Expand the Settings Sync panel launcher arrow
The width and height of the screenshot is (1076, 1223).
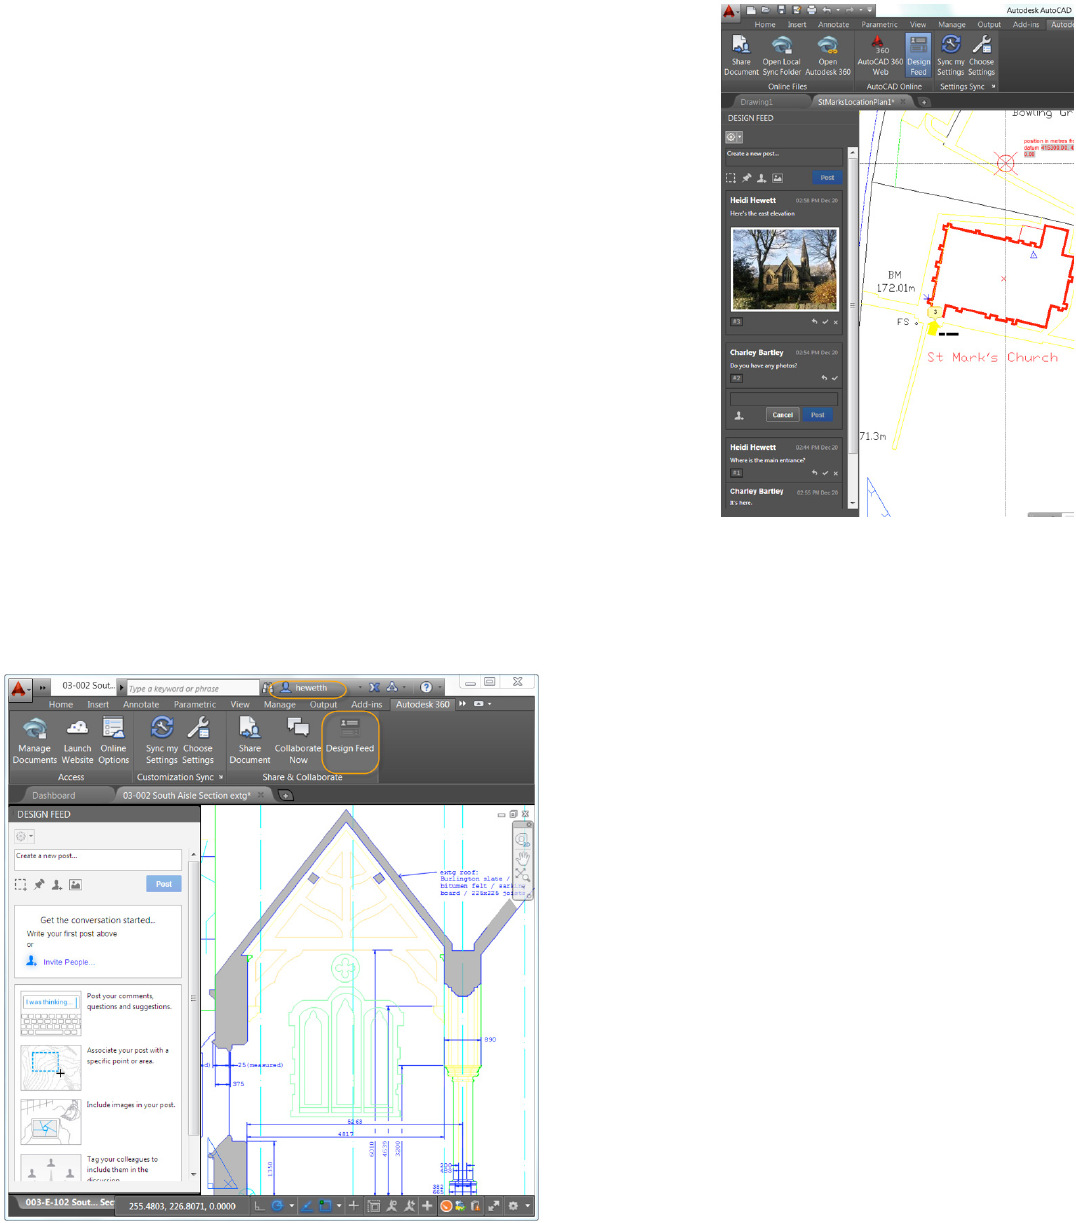pos(993,87)
